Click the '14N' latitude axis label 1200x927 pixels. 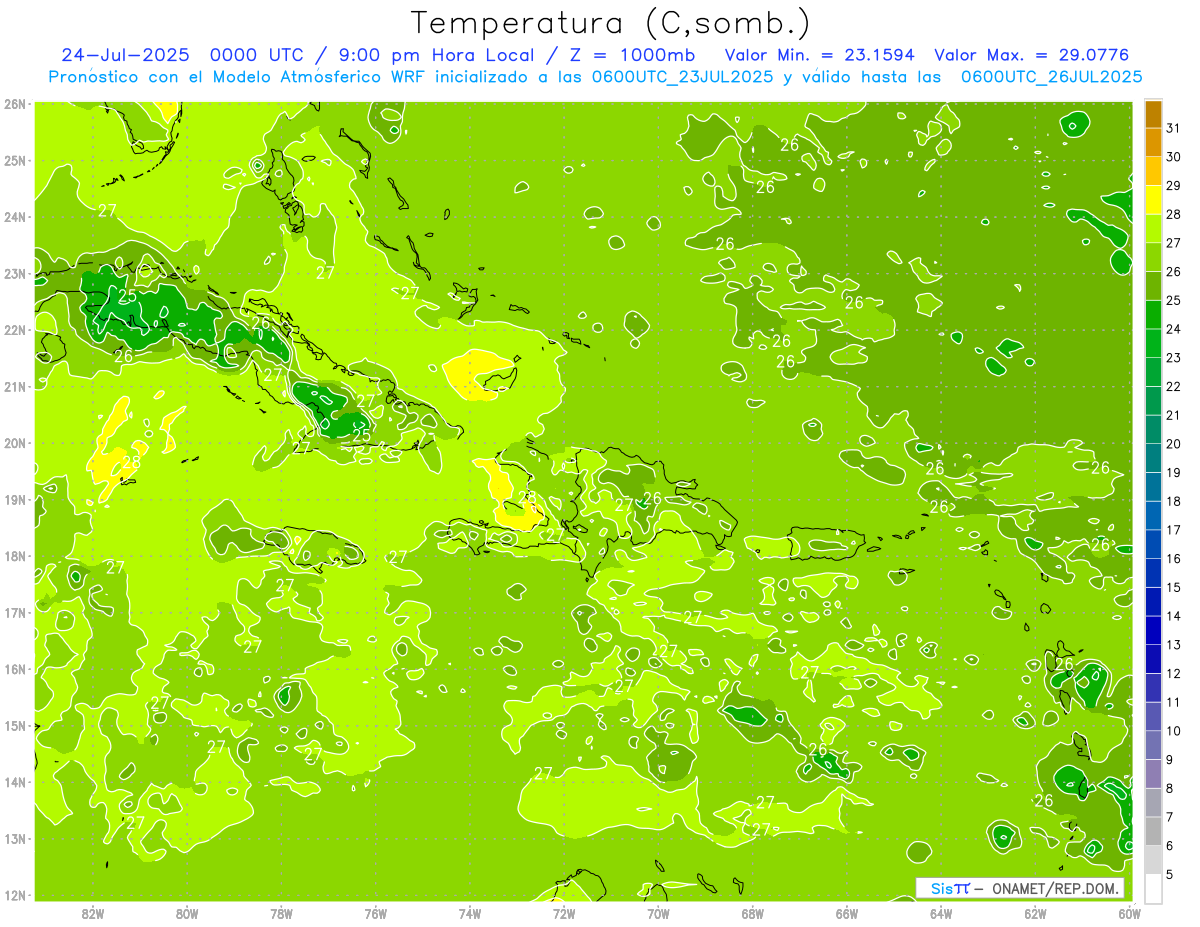[14, 782]
